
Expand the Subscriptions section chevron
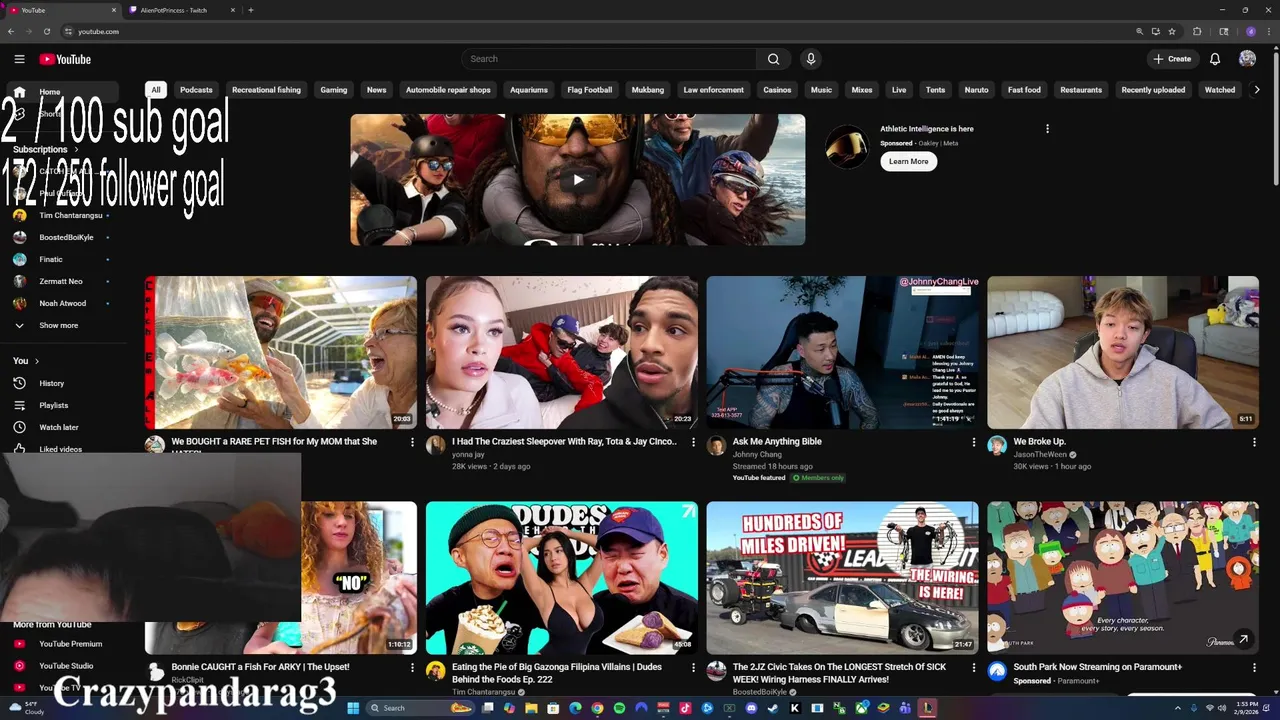(76, 150)
